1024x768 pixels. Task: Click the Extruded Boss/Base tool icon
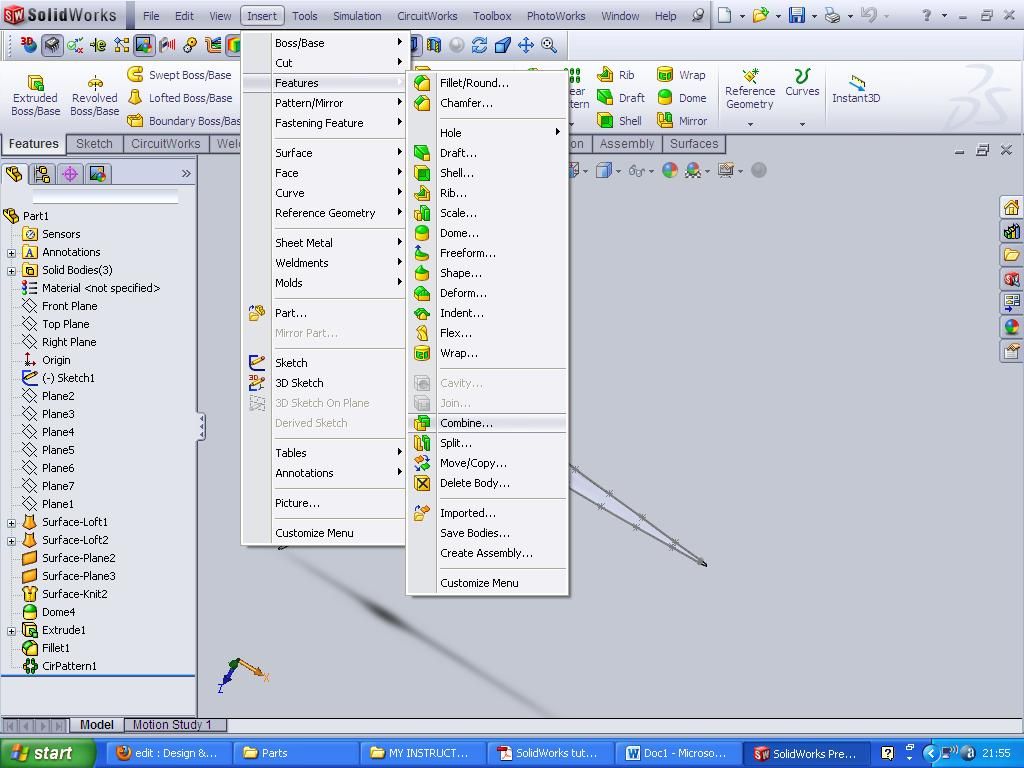click(x=35, y=84)
